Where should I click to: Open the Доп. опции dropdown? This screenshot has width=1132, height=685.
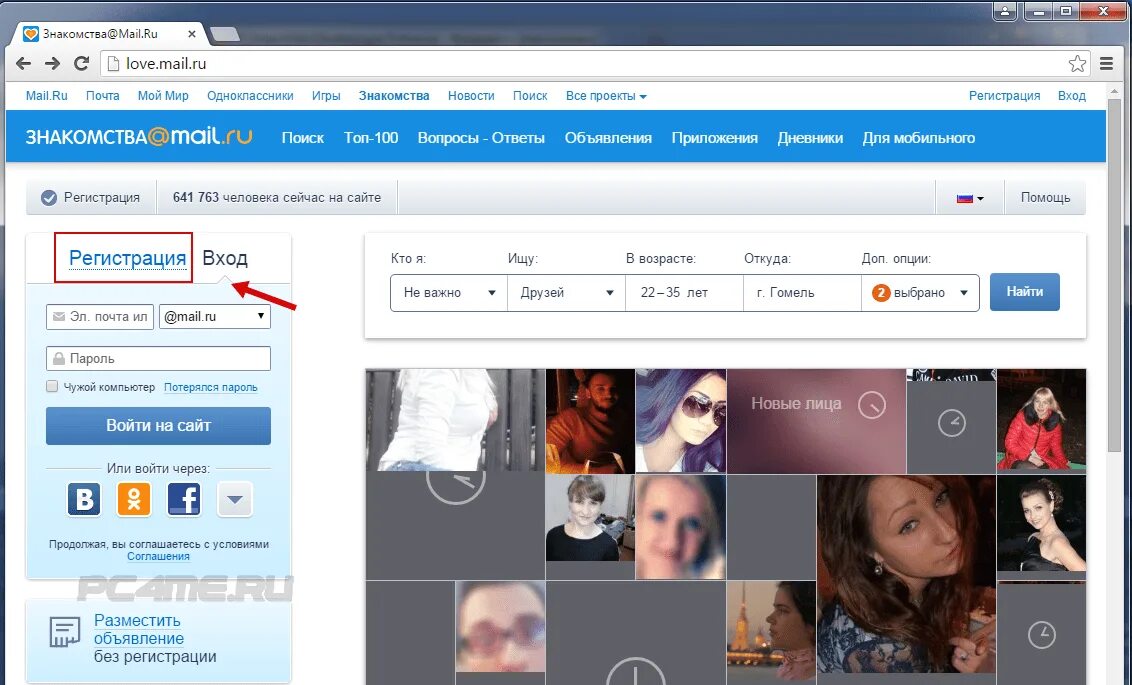point(920,292)
